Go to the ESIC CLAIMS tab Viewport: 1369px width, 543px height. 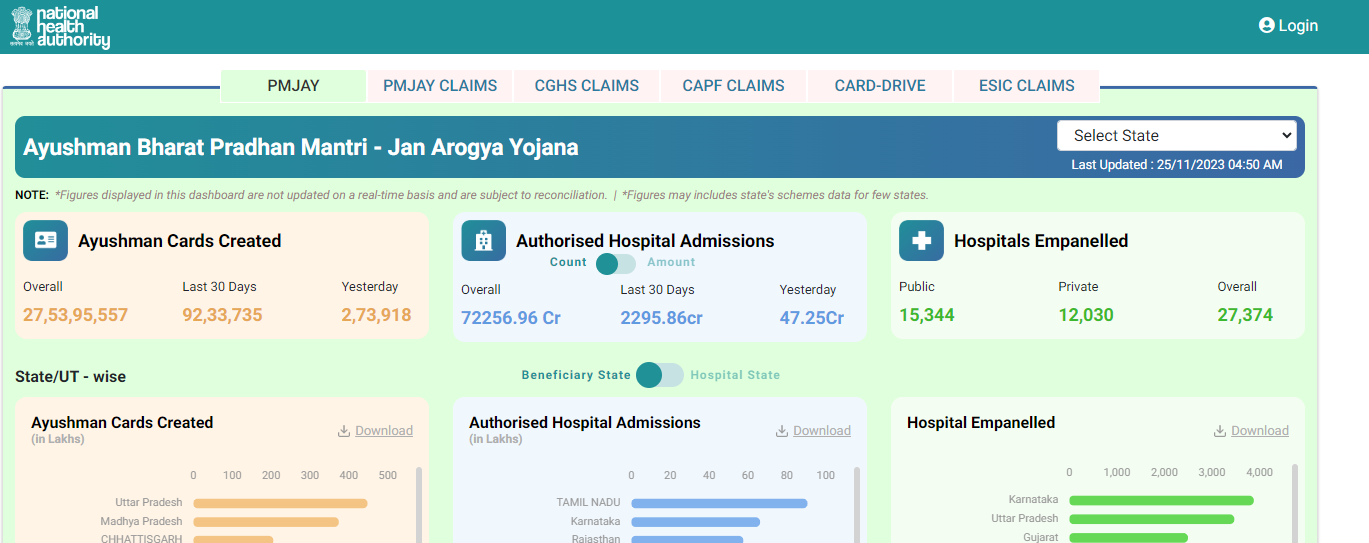tap(1027, 86)
